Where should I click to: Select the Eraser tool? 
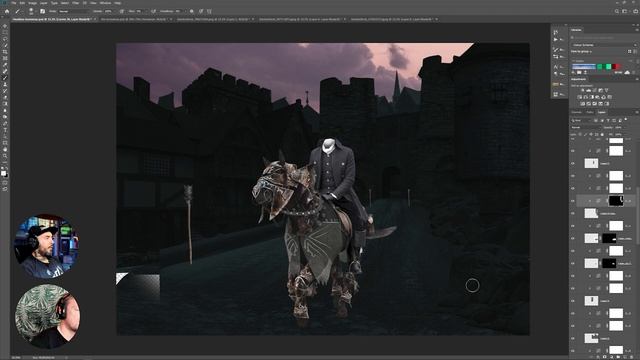pyautogui.click(x=5, y=98)
